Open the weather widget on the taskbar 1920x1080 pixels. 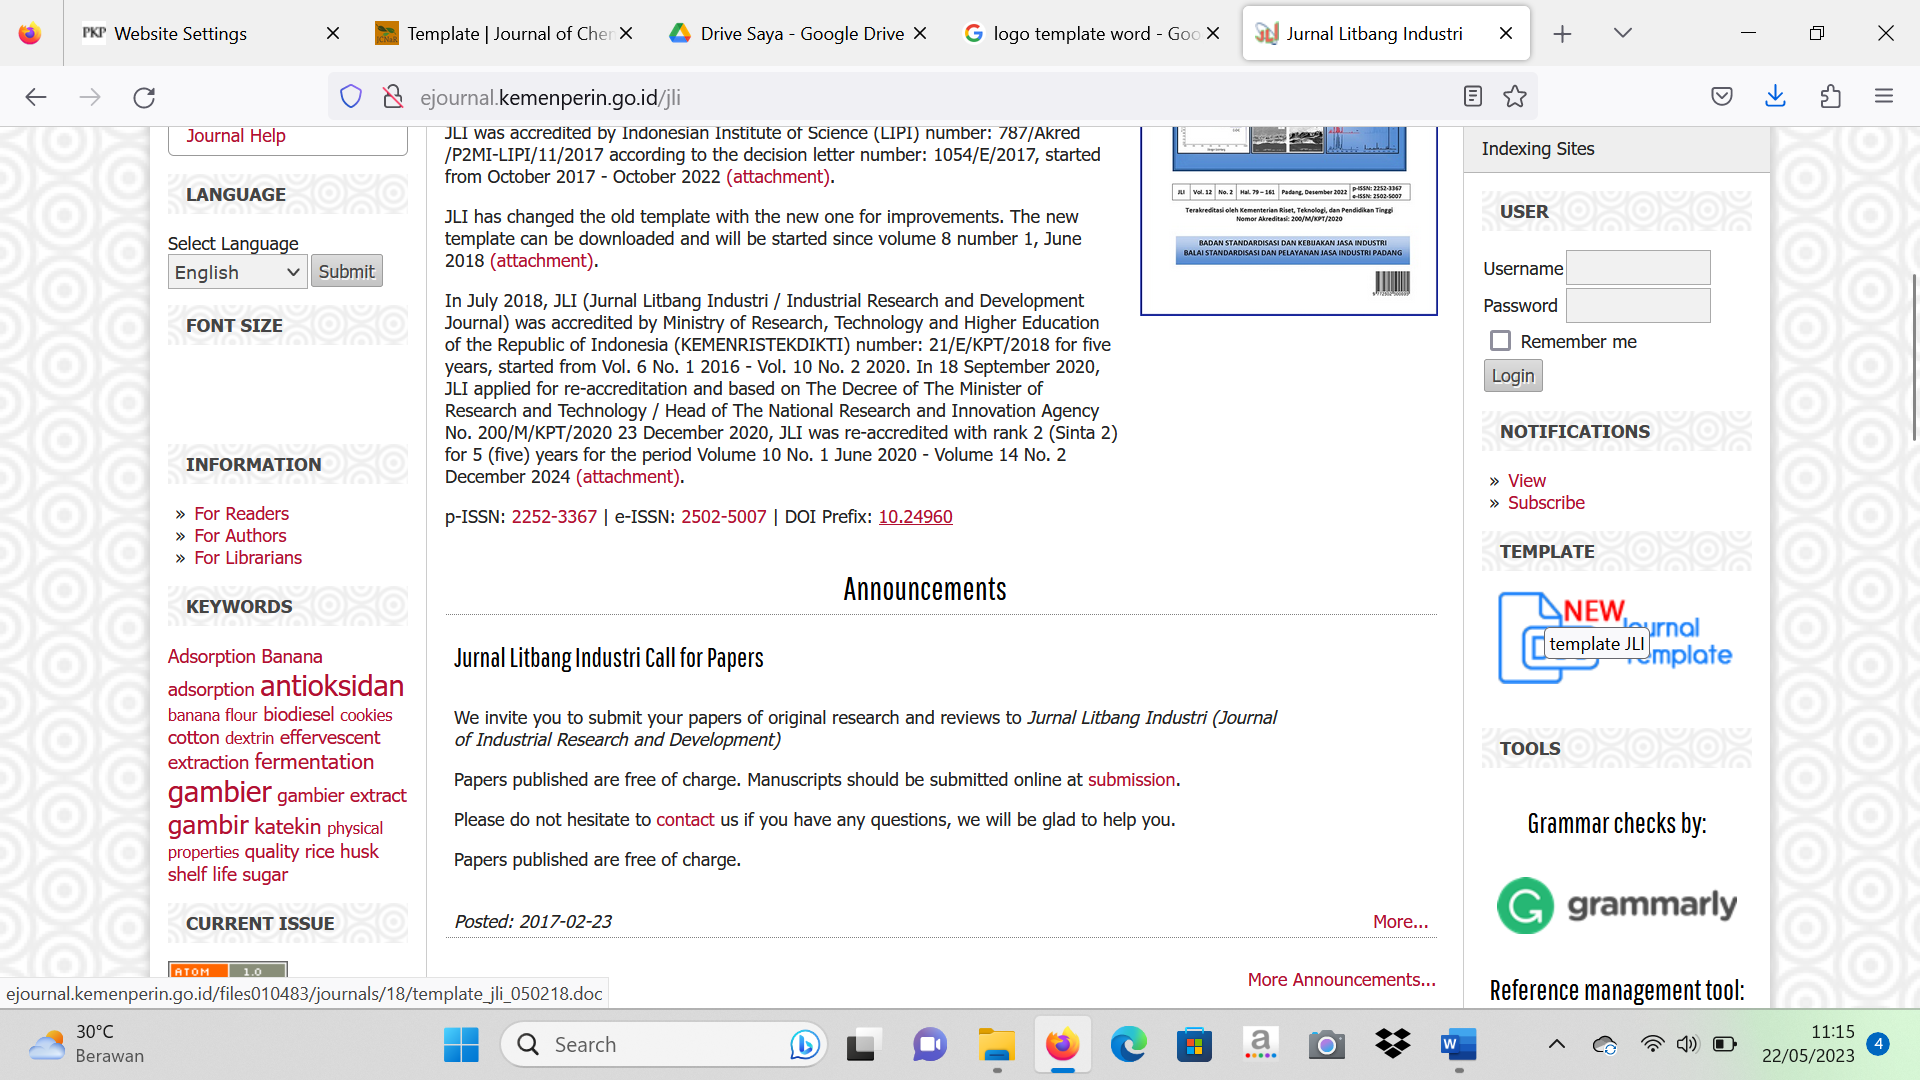[x=86, y=1044]
